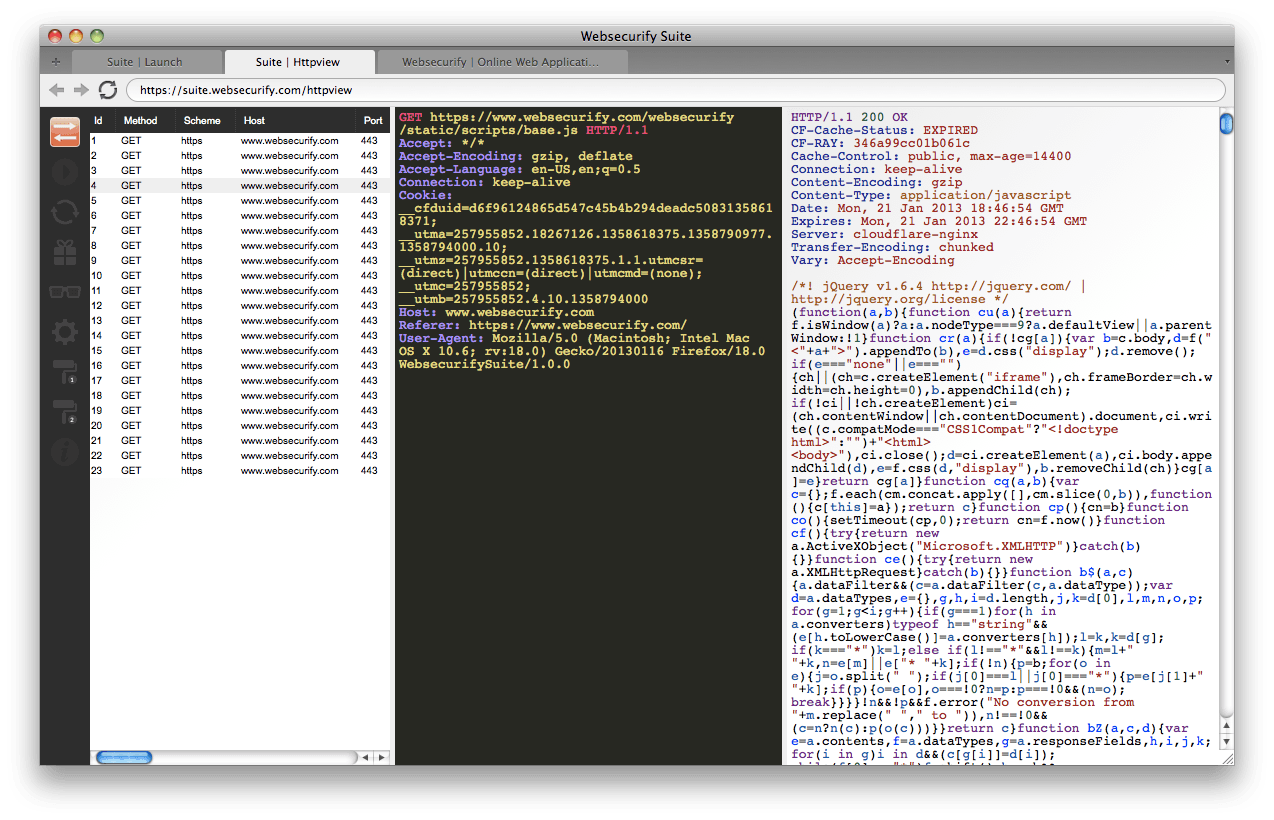The width and height of the screenshot is (1274, 820).
Task: Click the jQuery v1.6.4 comment in response body
Action: [x=939, y=293]
